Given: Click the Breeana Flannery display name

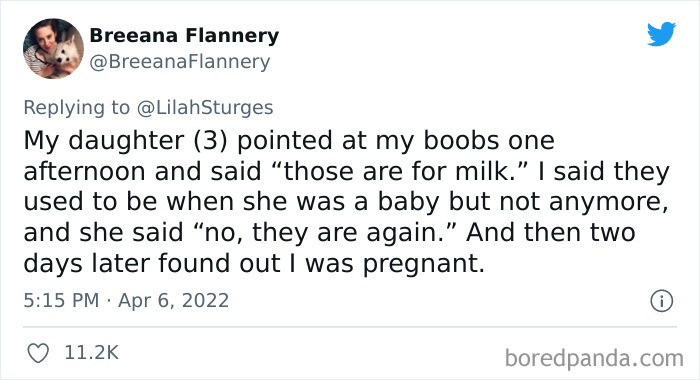Looking at the screenshot, I should tap(184, 36).
